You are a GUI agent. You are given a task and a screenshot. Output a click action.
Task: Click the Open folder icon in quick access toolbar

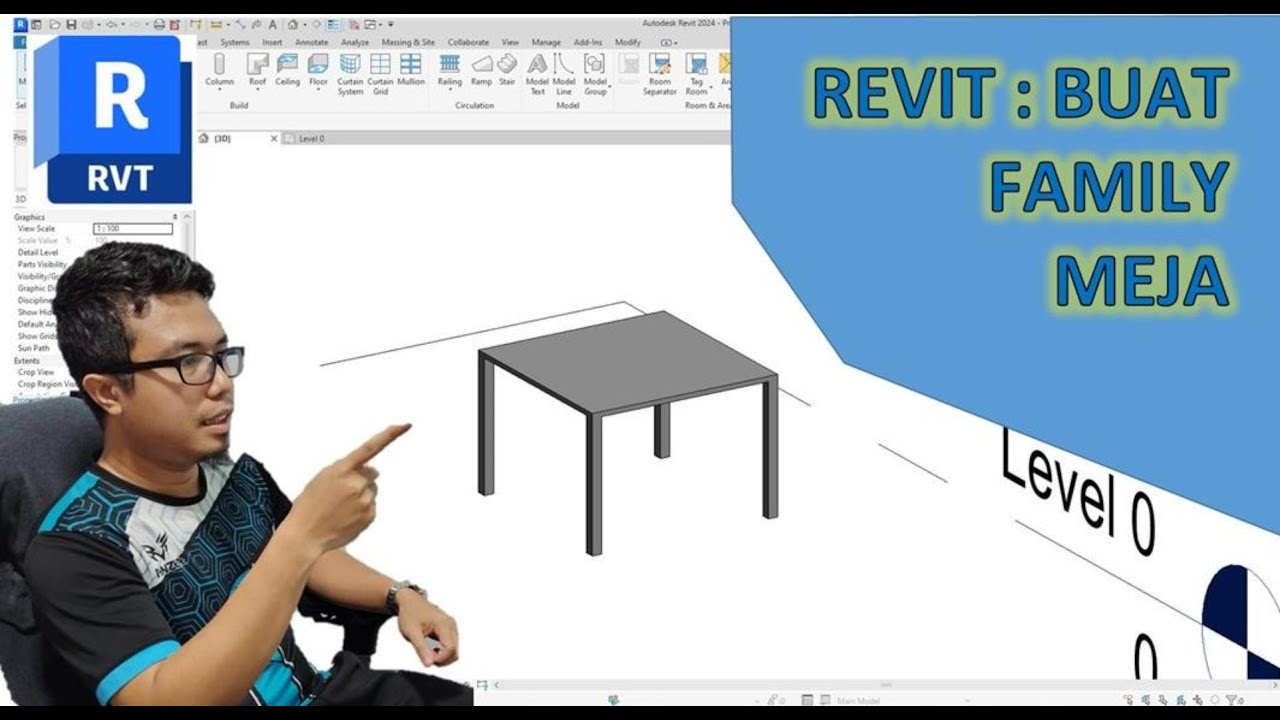click(x=55, y=25)
